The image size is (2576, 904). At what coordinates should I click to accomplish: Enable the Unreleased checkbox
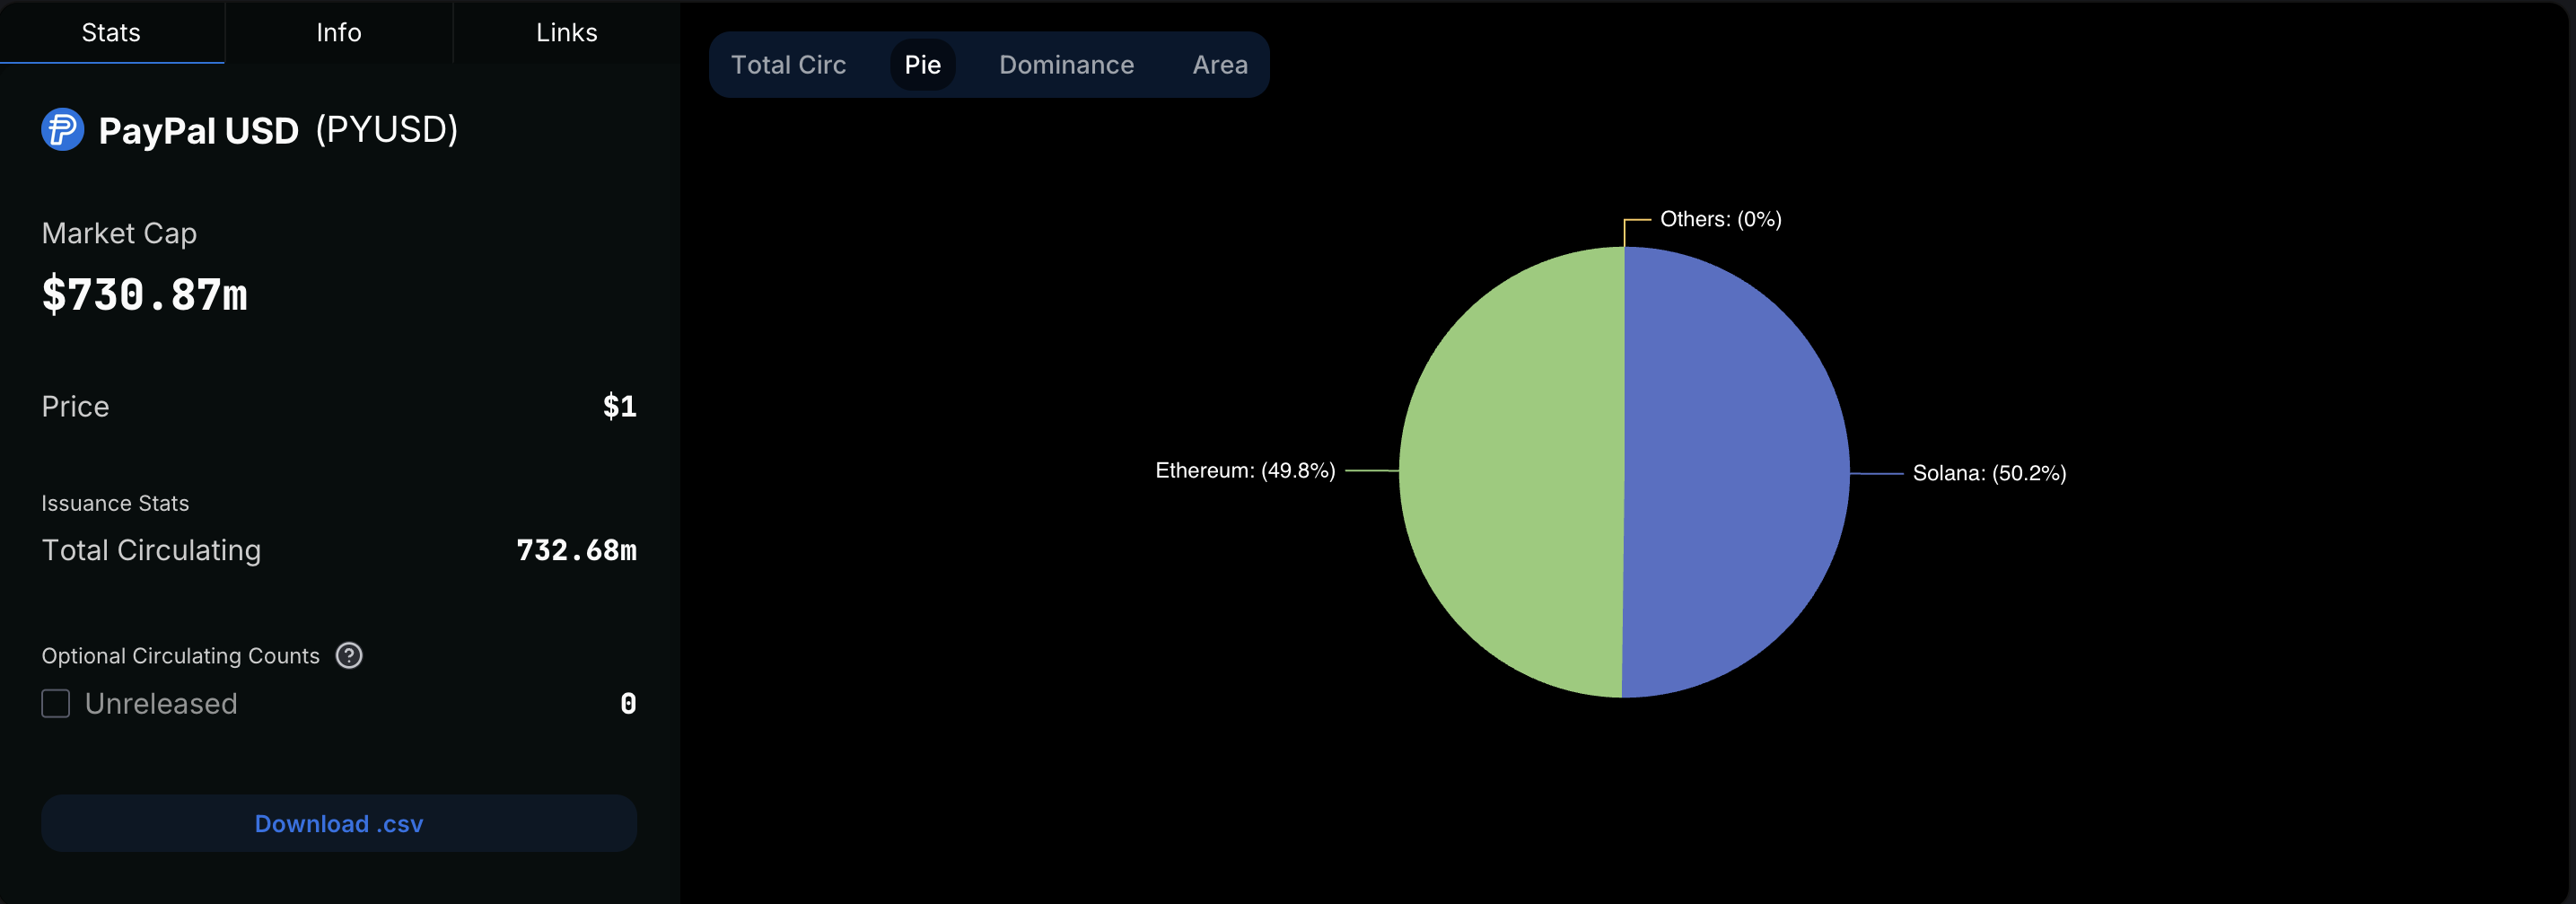click(x=56, y=704)
